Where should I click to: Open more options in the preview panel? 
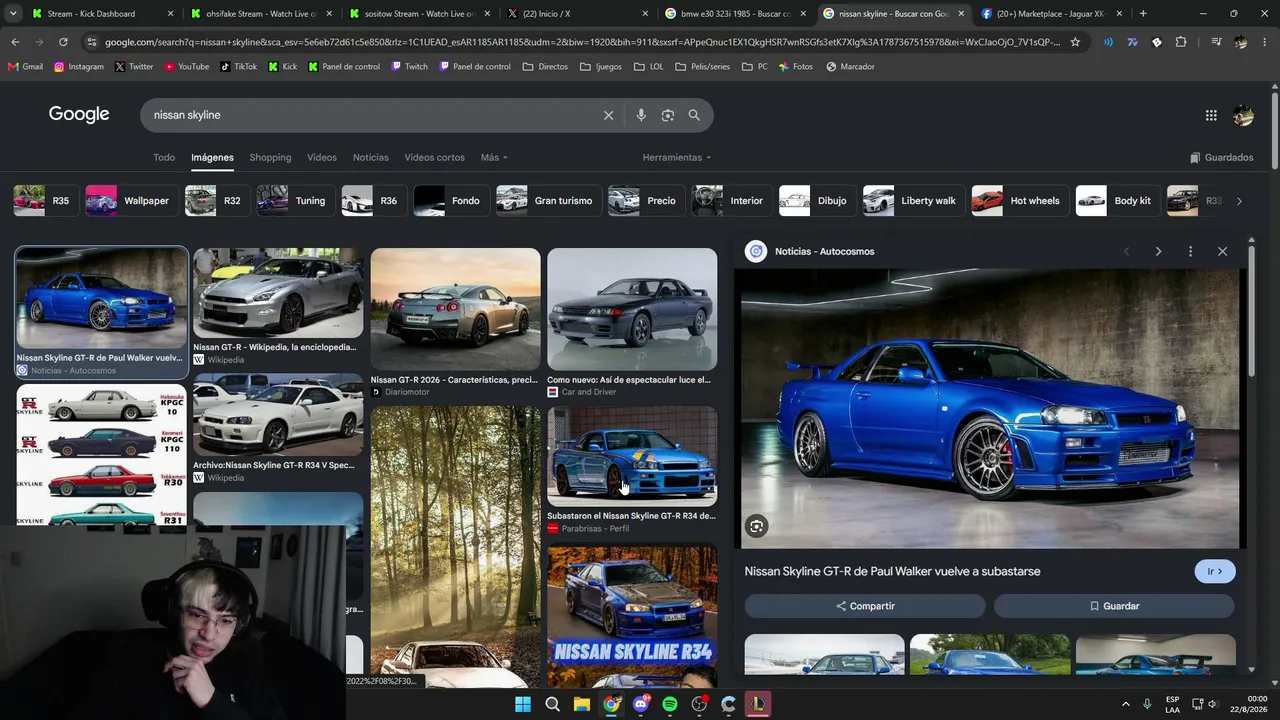(x=1190, y=251)
